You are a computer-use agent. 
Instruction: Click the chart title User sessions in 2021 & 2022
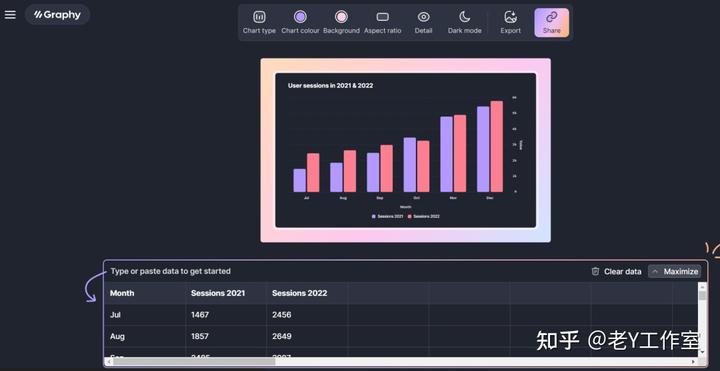click(330, 85)
